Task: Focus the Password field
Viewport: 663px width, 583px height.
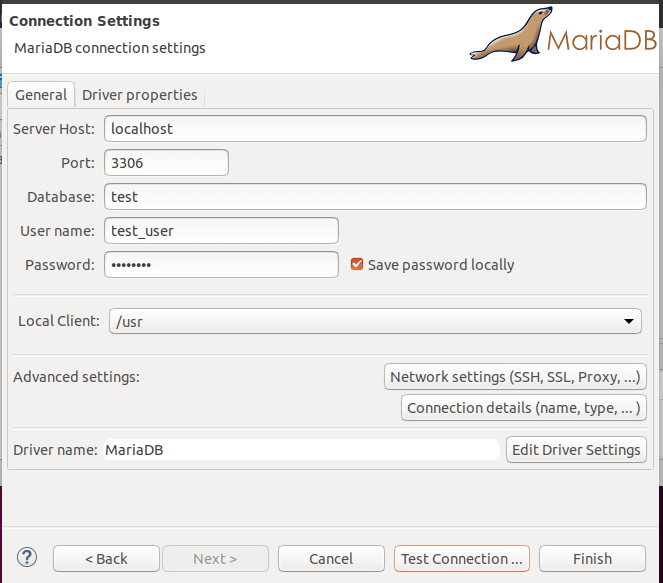Action: pyautogui.click(x=221, y=265)
